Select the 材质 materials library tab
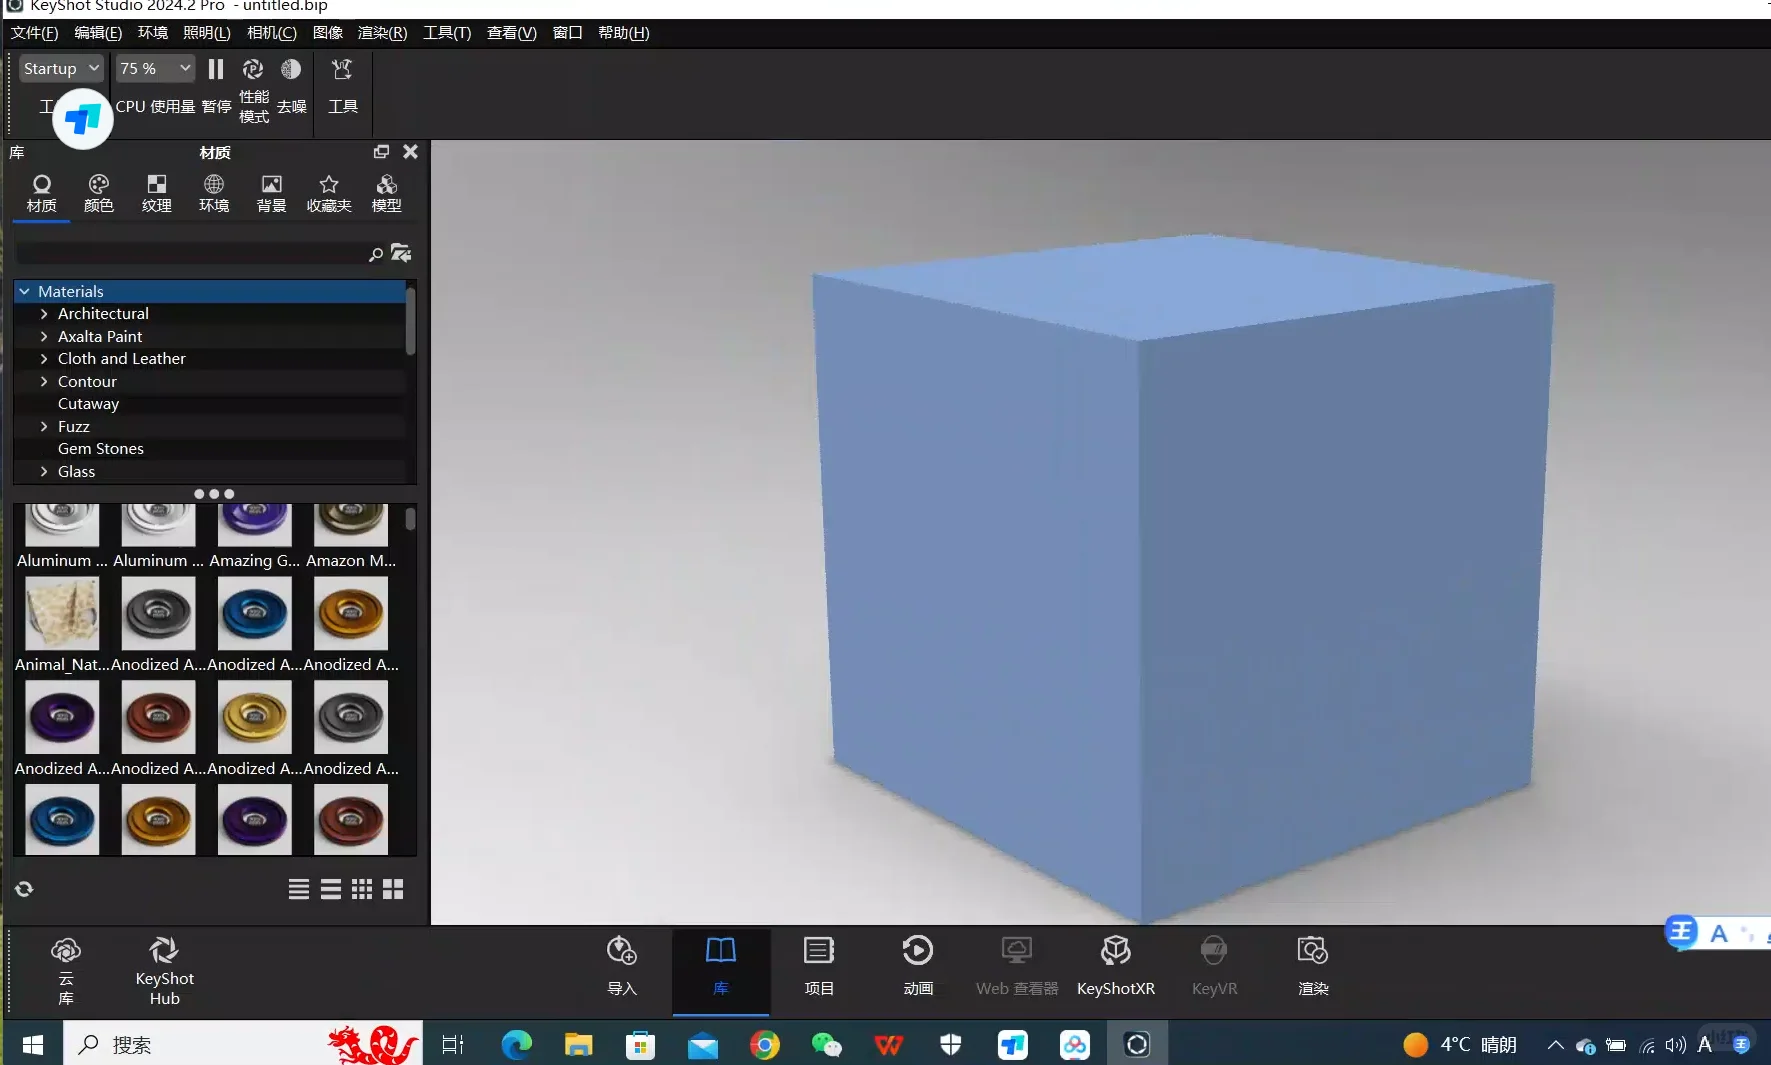The image size is (1771, 1065). pyautogui.click(x=41, y=193)
